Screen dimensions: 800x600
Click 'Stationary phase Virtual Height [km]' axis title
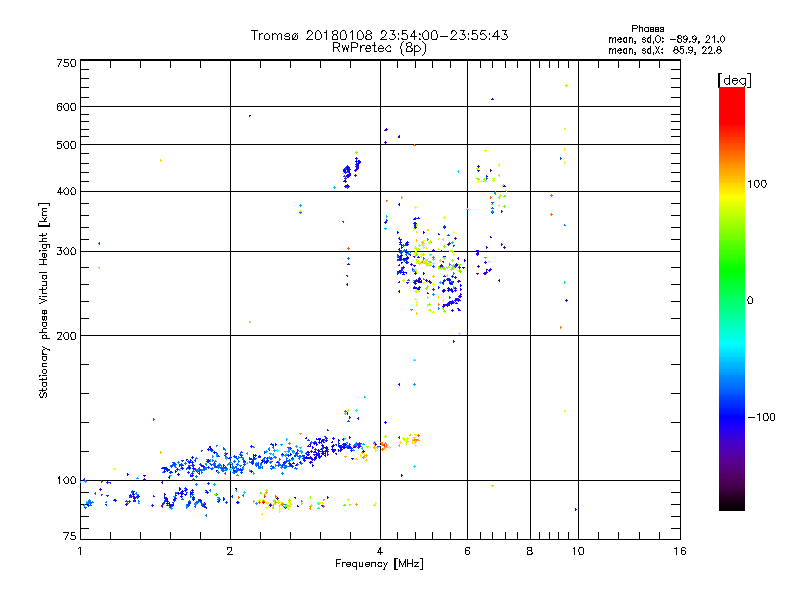[x=44, y=301]
